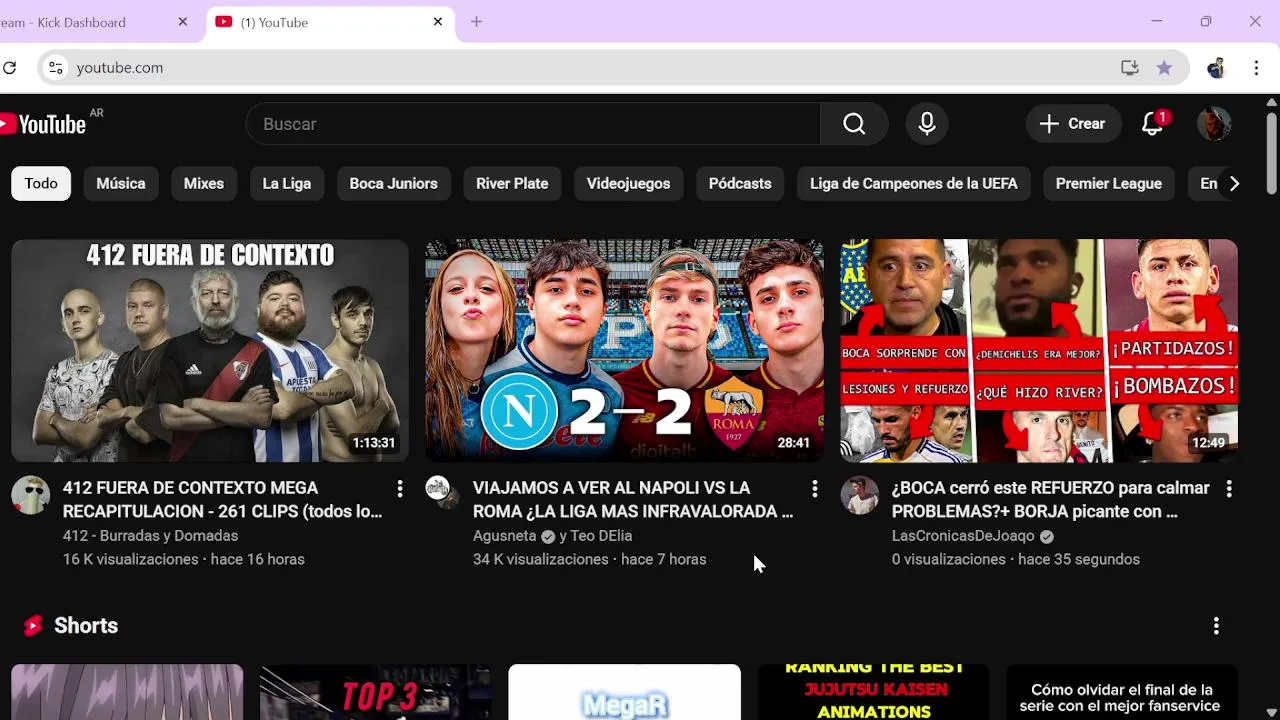This screenshot has height=720, width=1280.
Task: Open Cómo olvidar el final short
Action: 1122,692
